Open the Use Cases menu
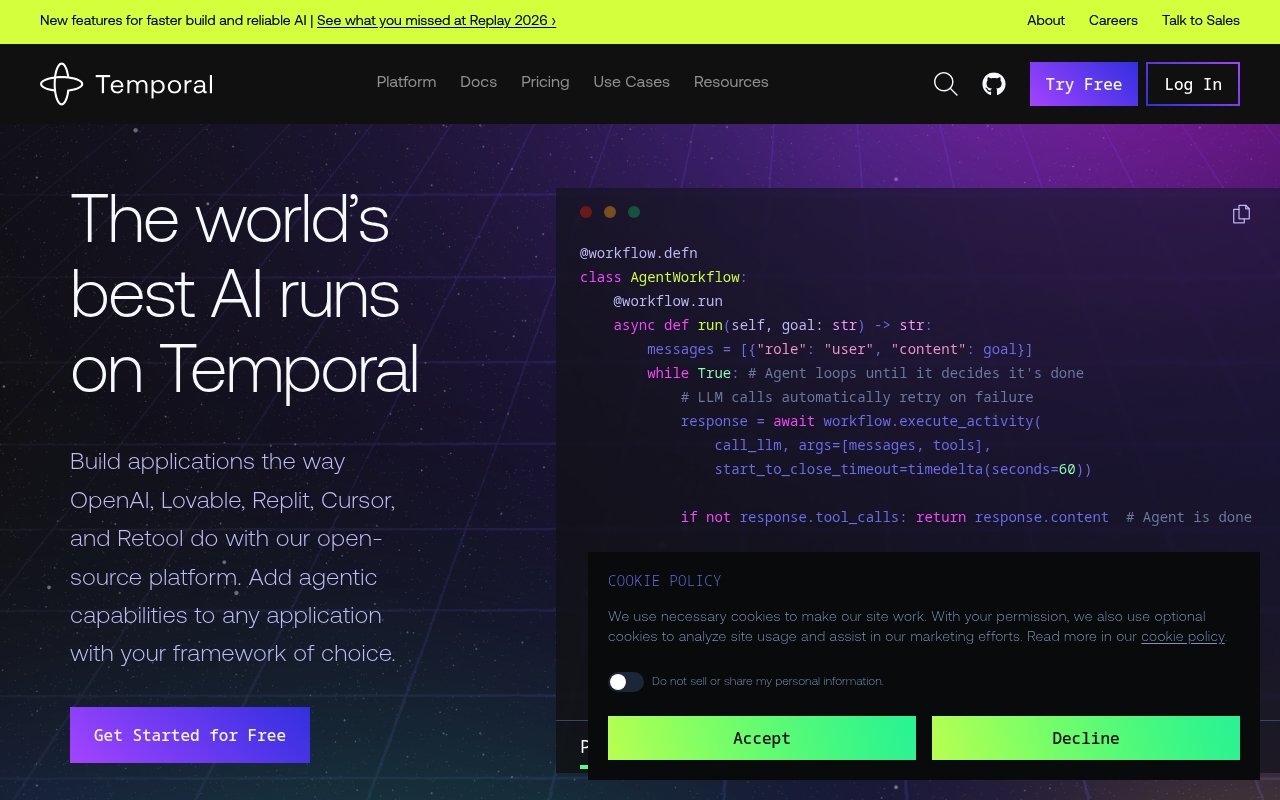The height and width of the screenshot is (800, 1280). tap(631, 82)
